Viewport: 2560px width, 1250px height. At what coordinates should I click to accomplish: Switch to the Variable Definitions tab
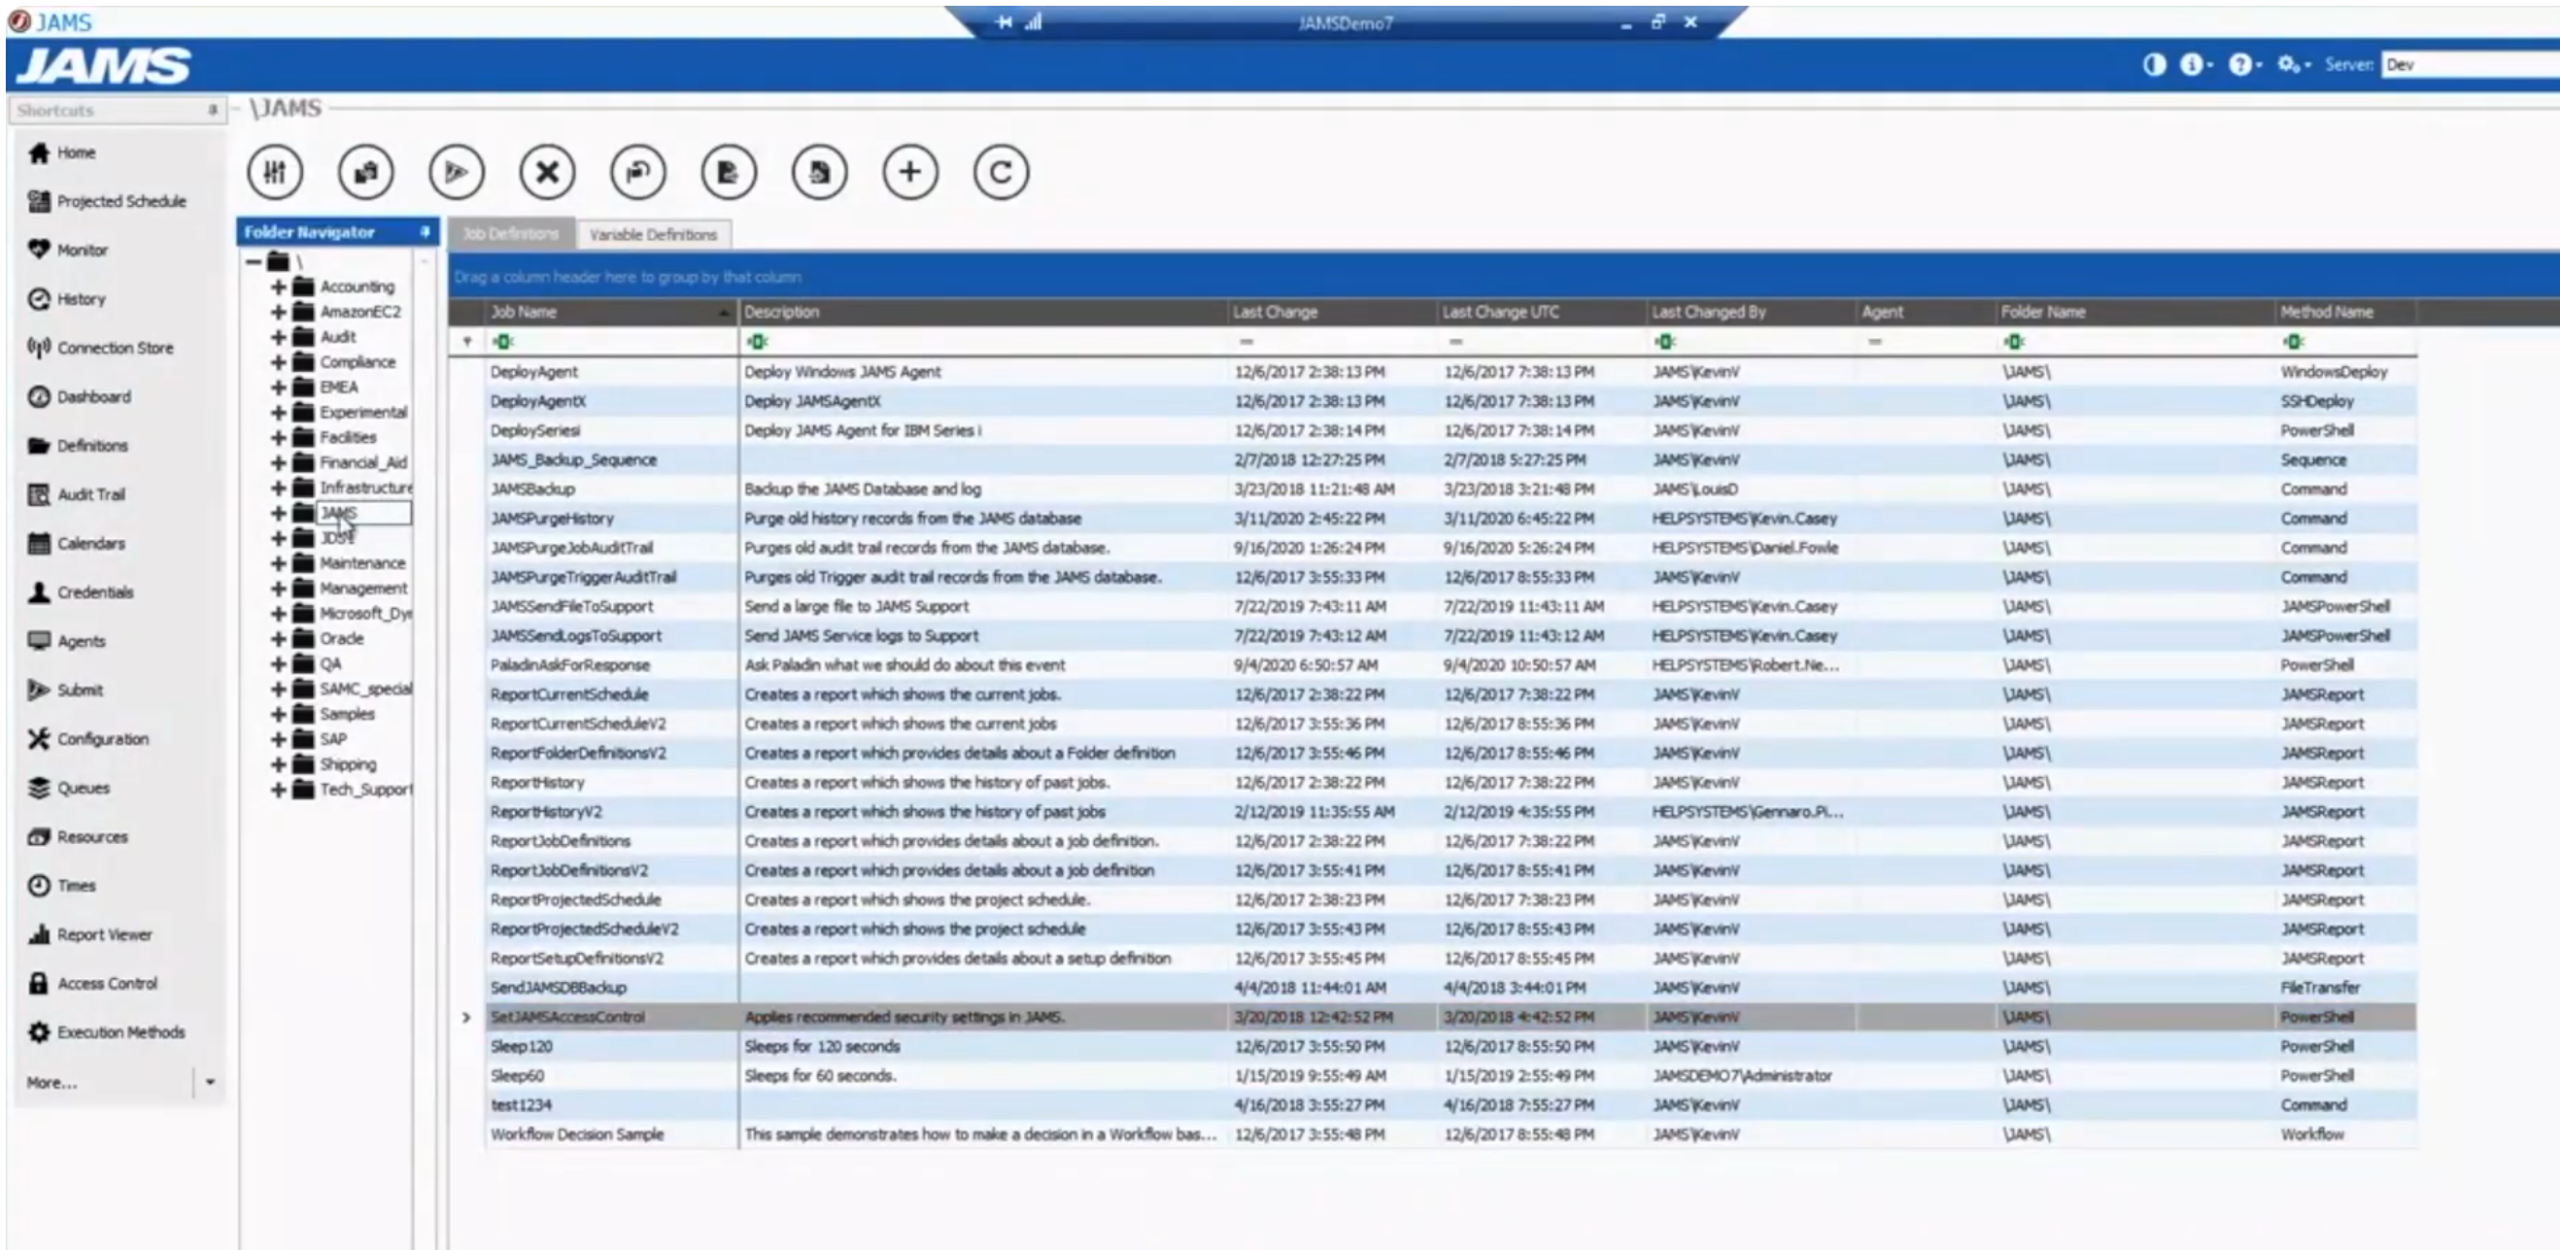654,235
